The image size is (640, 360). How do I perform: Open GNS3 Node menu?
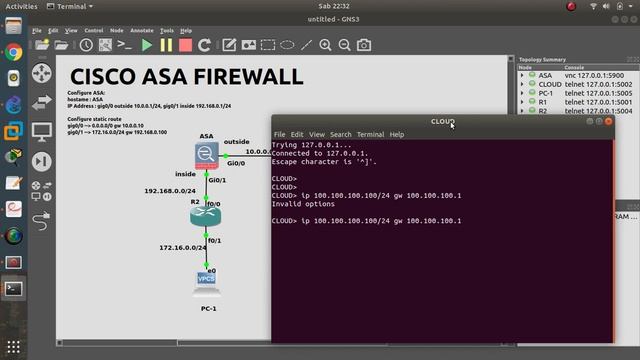point(116,31)
